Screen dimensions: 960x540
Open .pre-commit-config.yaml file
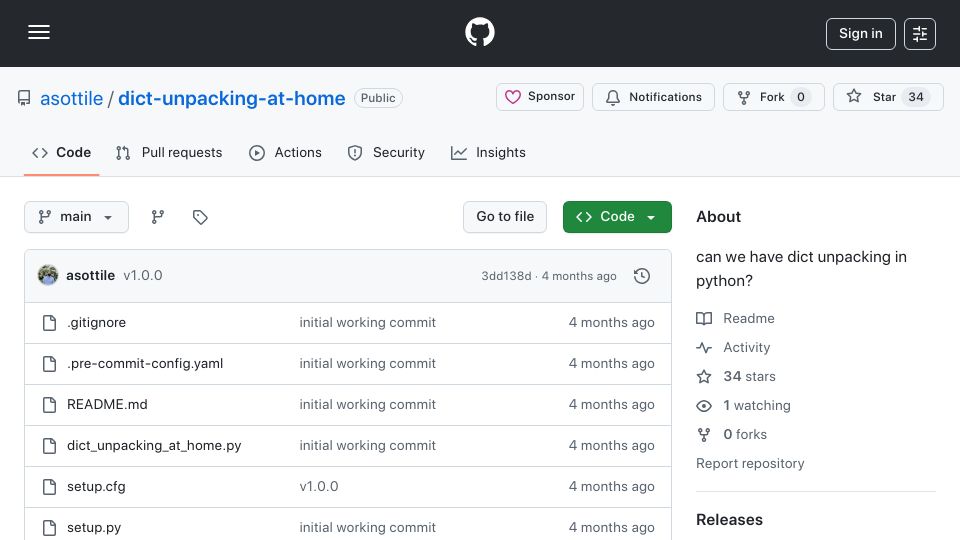click(x=145, y=364)
